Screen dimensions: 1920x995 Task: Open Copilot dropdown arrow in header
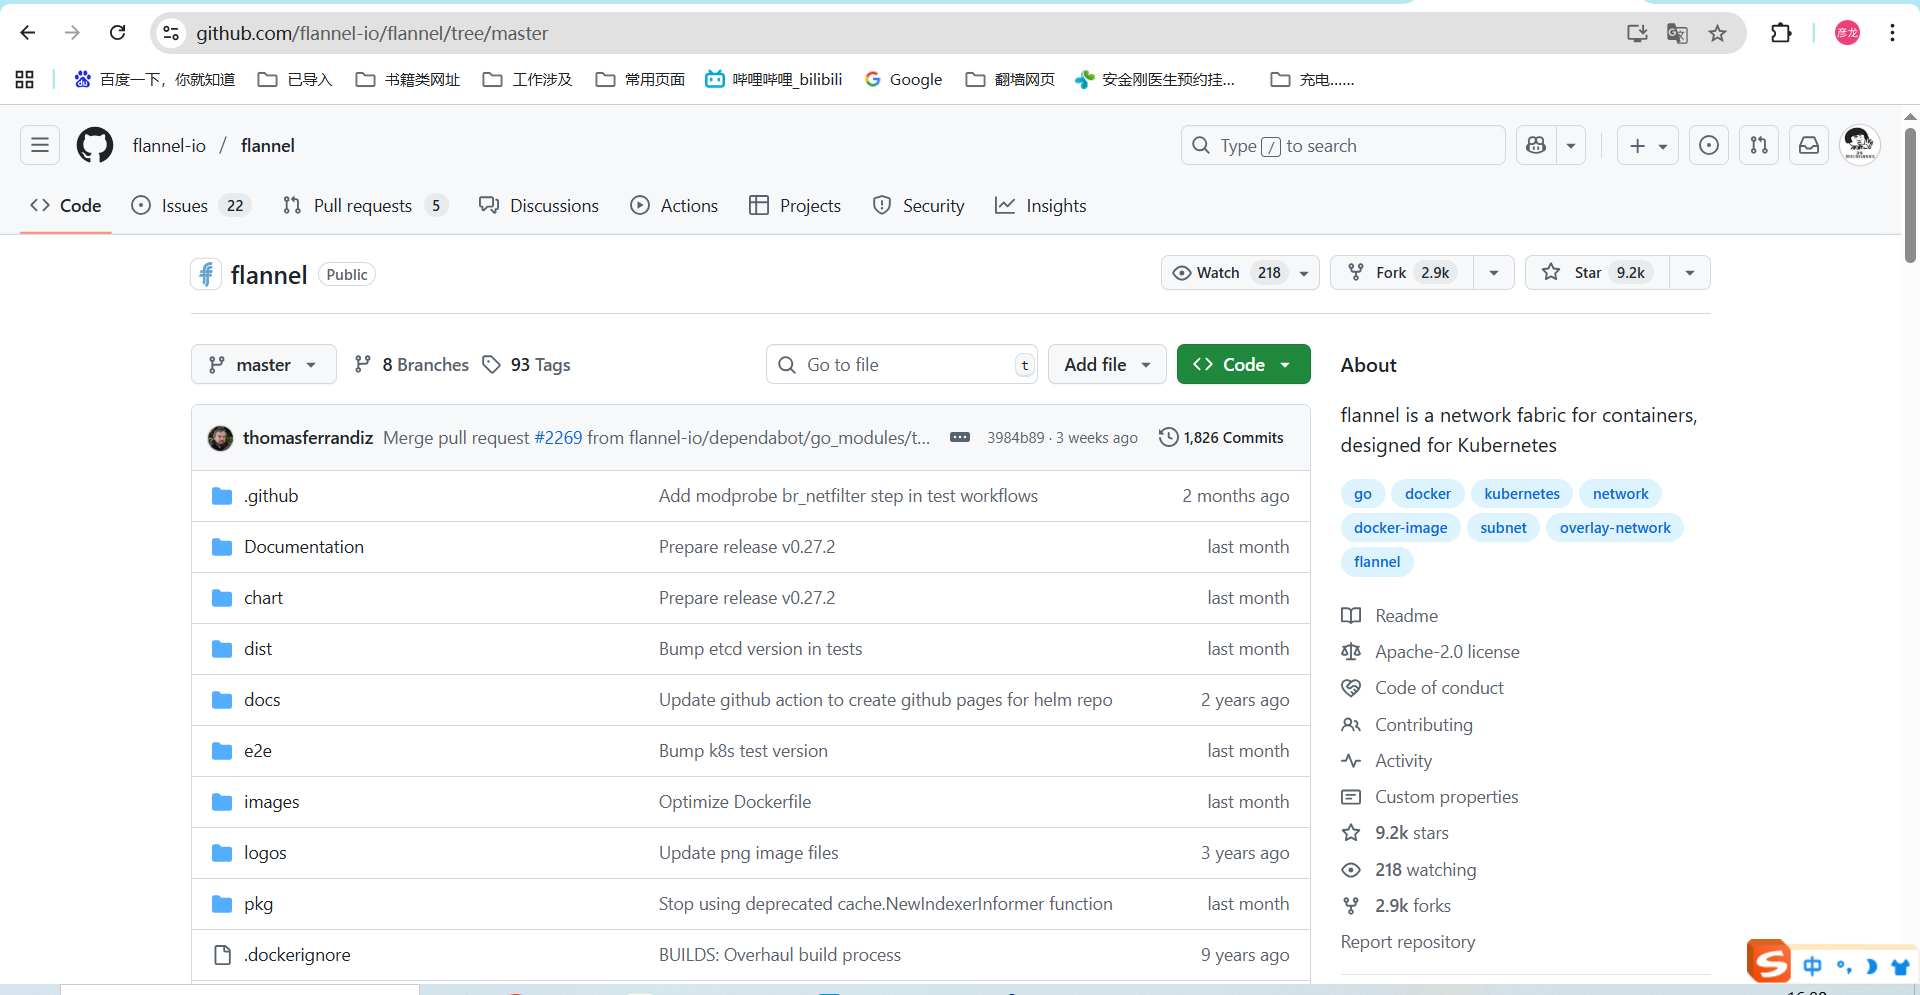click(1571, 146)
